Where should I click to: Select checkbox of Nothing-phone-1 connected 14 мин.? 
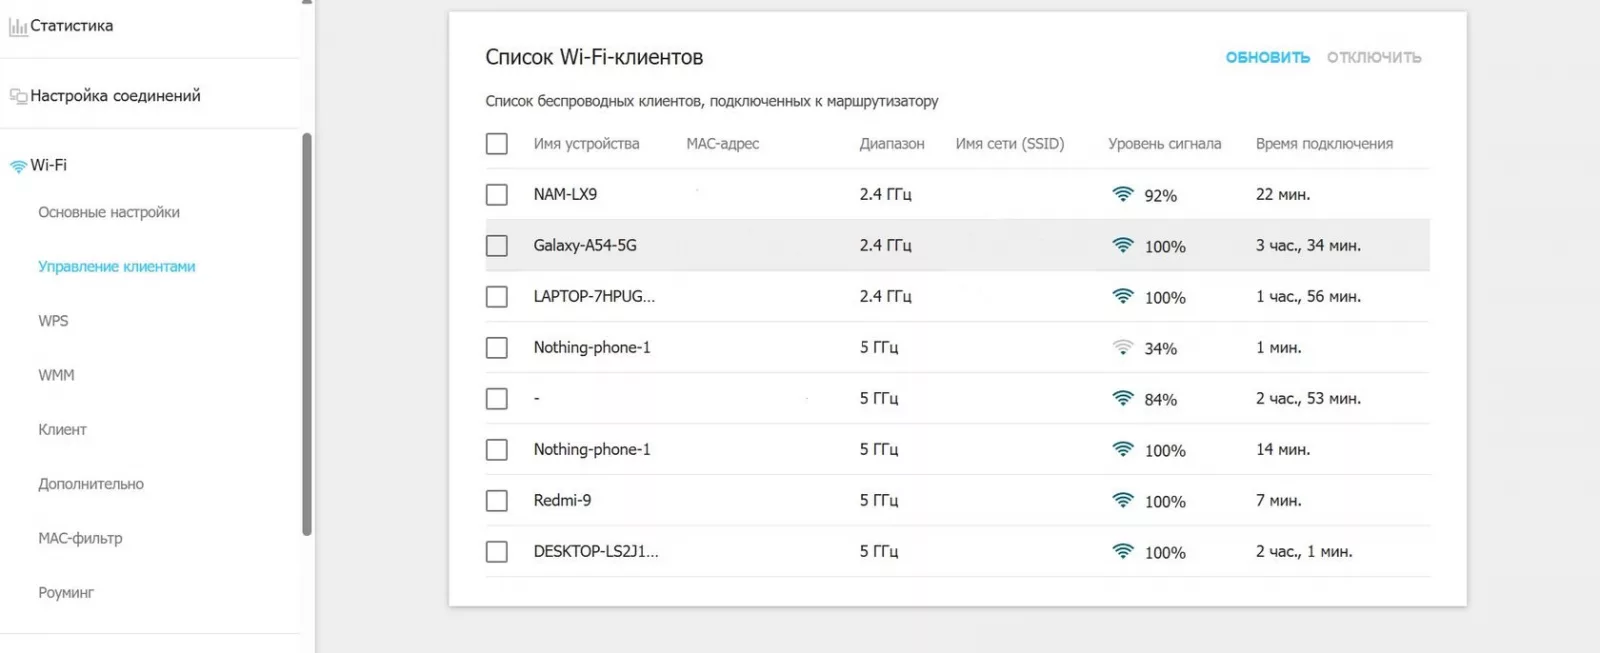[497, 450]
